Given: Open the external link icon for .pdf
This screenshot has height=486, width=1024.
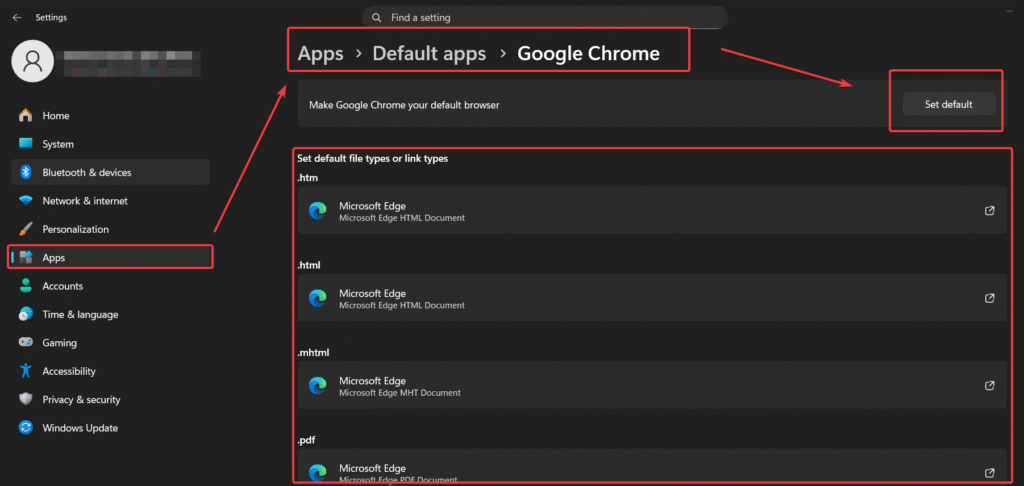Looking at the screenshot, I should click(x=989, y=473).
